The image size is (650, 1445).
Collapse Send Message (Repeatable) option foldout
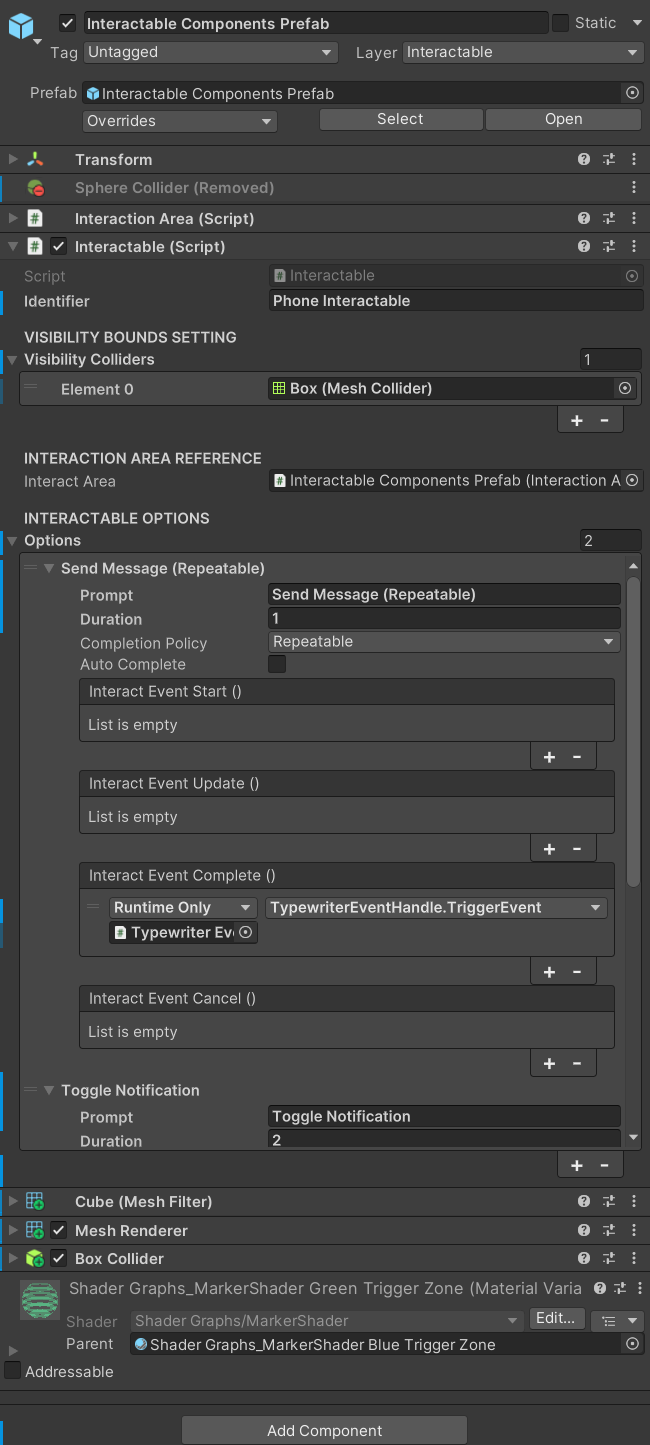[x=49, y=568]
